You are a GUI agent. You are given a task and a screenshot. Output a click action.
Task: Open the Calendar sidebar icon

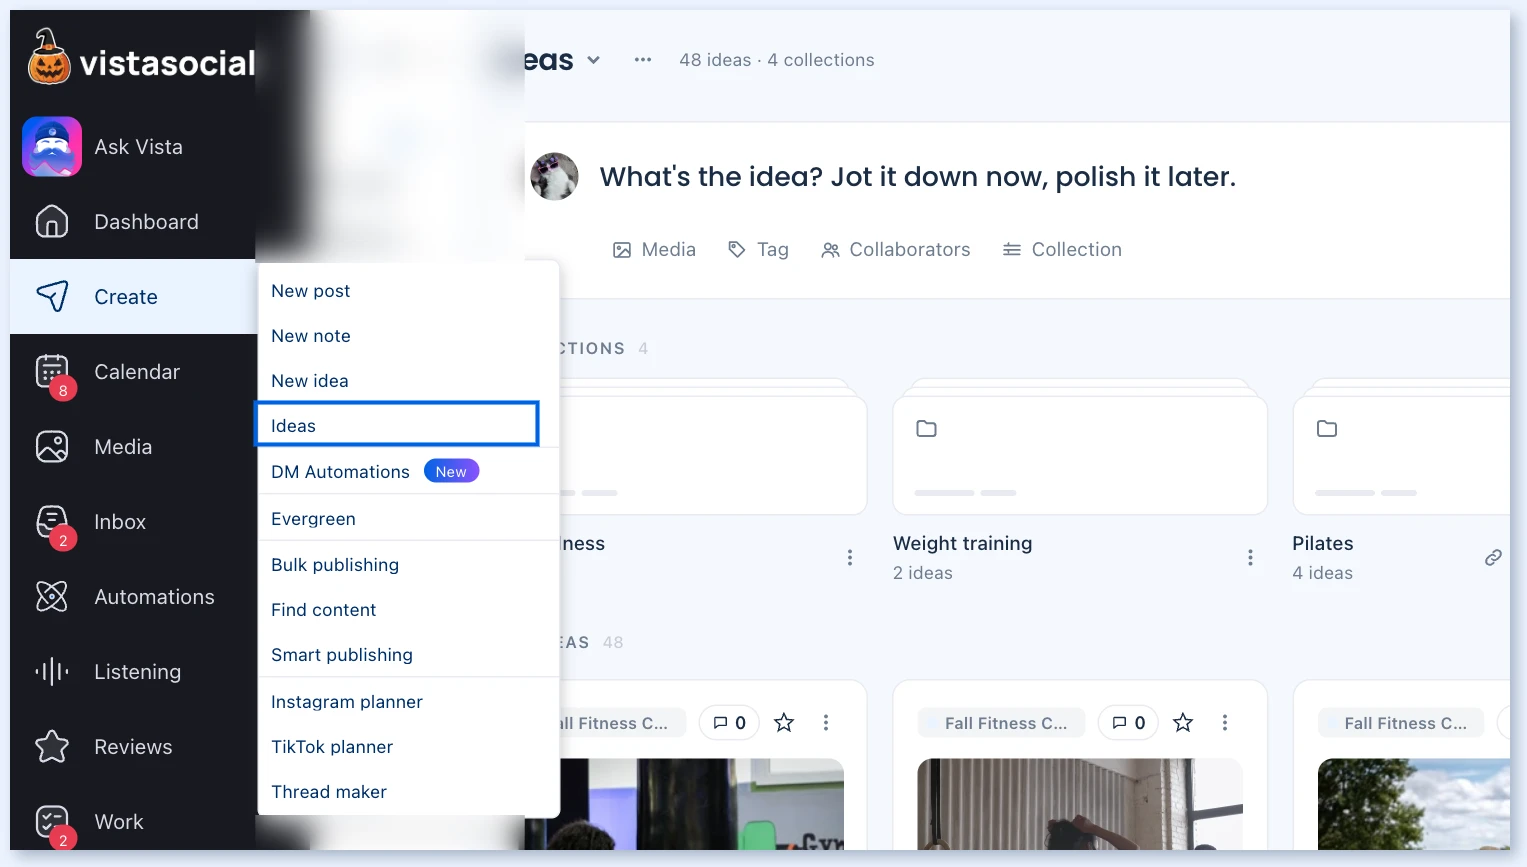[52, 372]
